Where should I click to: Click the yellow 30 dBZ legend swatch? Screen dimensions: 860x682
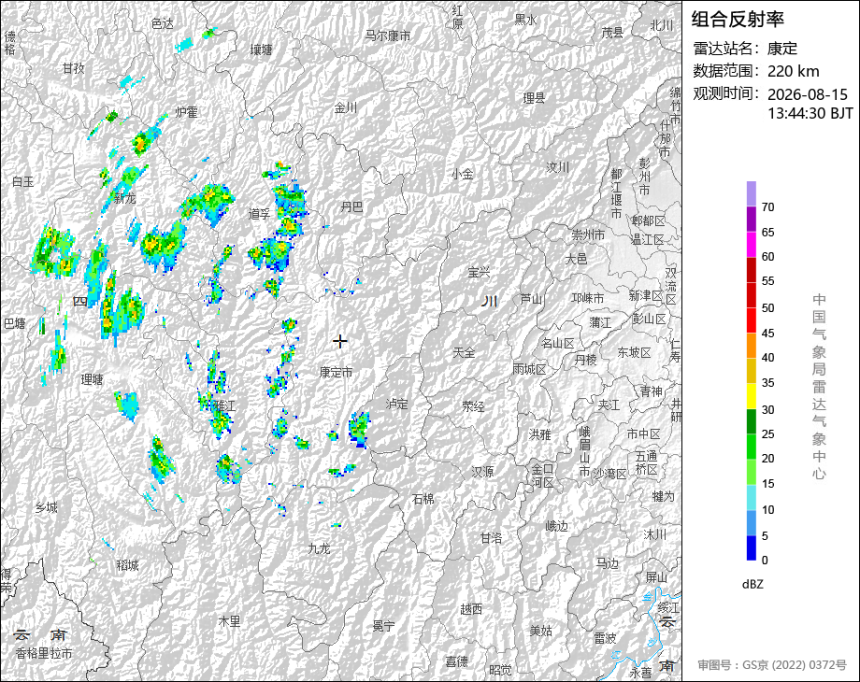point(751,396)
